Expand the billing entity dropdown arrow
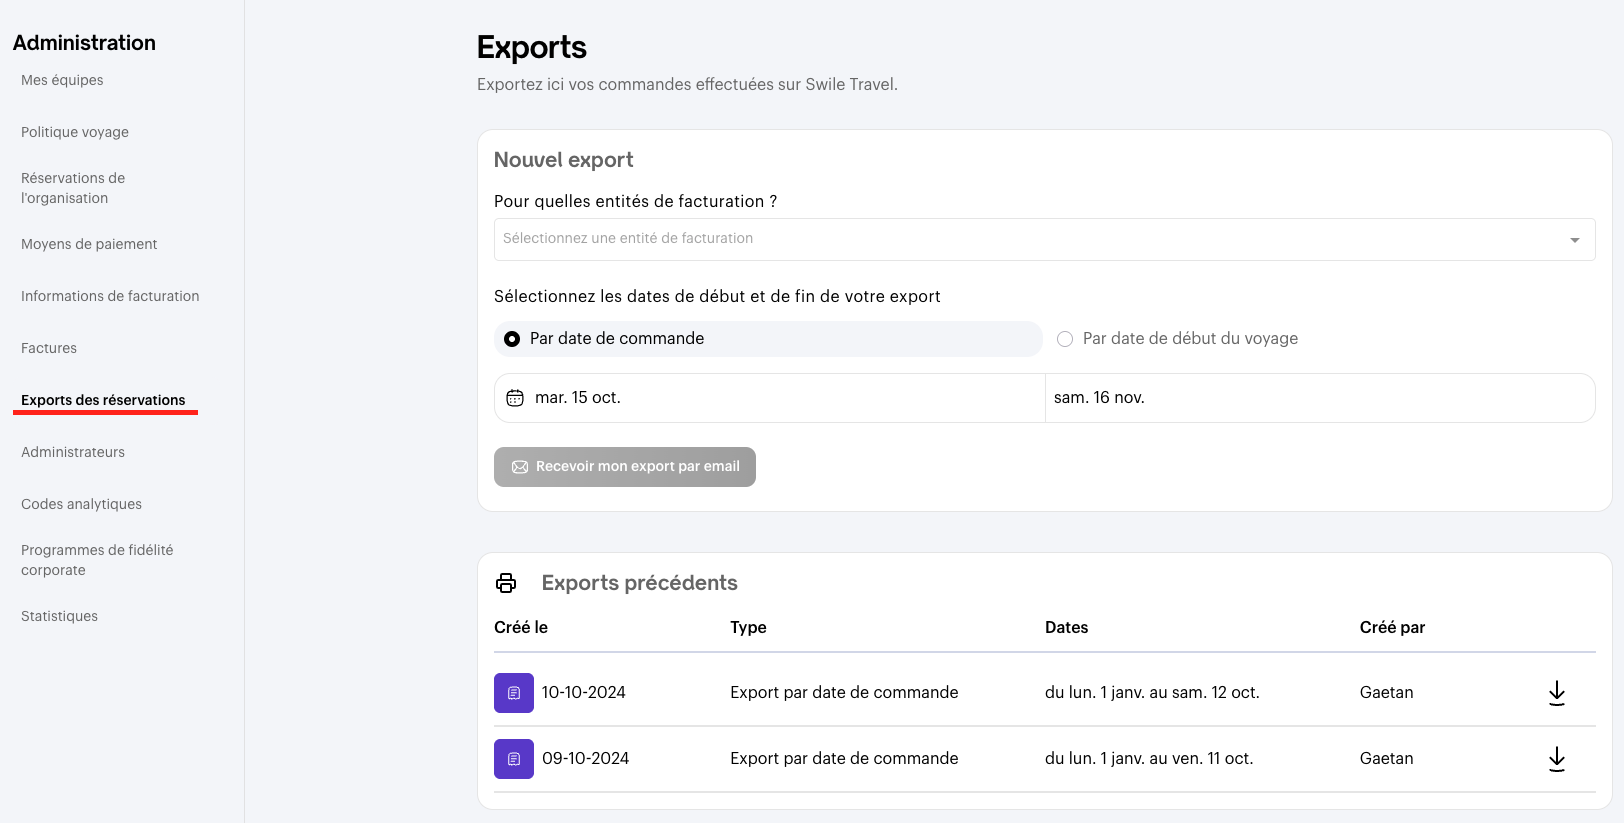The height and width of the screenshot is (823, 1624). pos(1574,240)
